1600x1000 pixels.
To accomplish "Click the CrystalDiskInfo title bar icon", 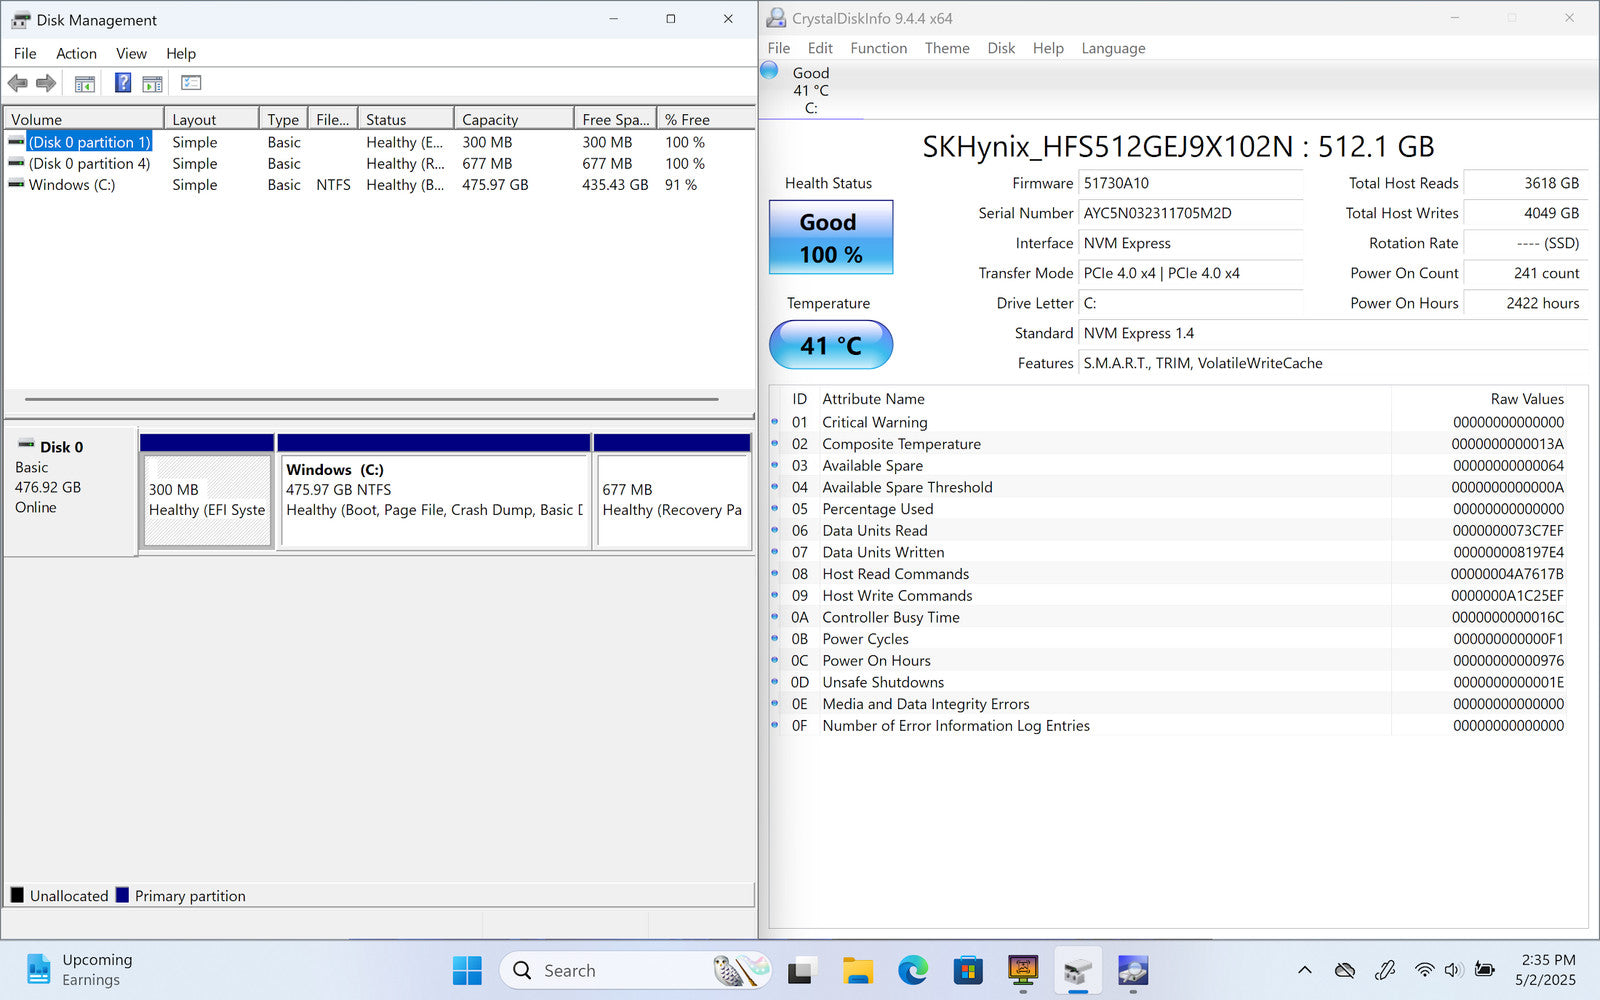I will pos(776,18).
